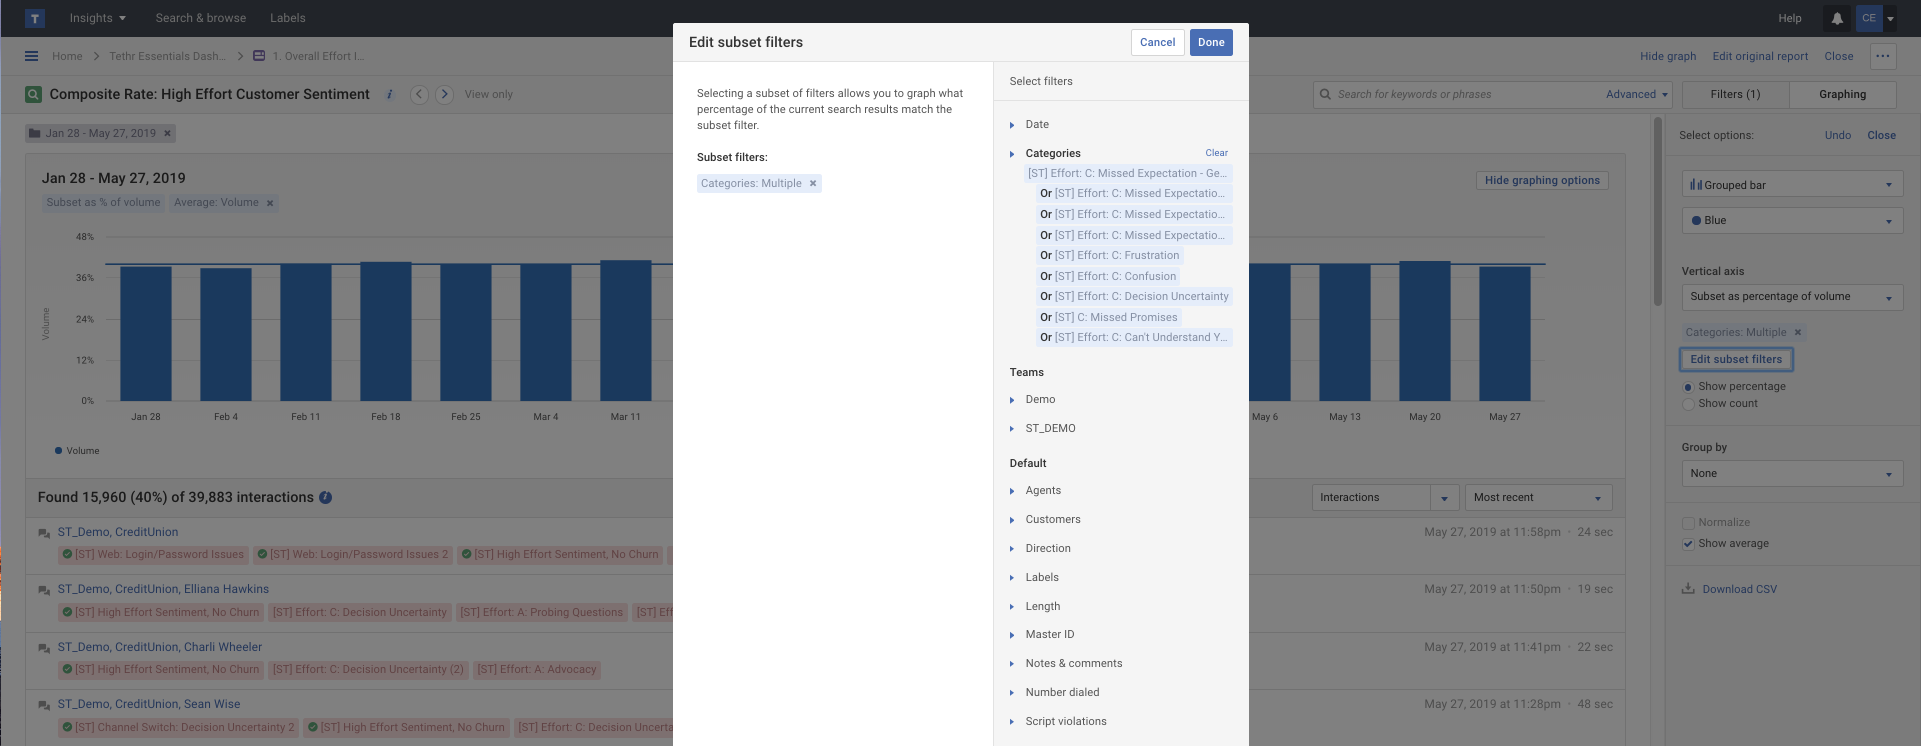
Task: Click Clear link for Categories
Action: pos(1216,153)
